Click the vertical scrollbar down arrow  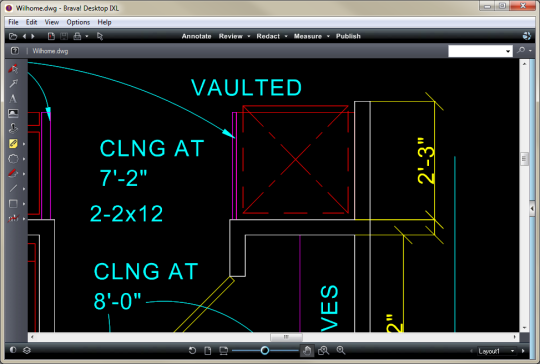524,328
